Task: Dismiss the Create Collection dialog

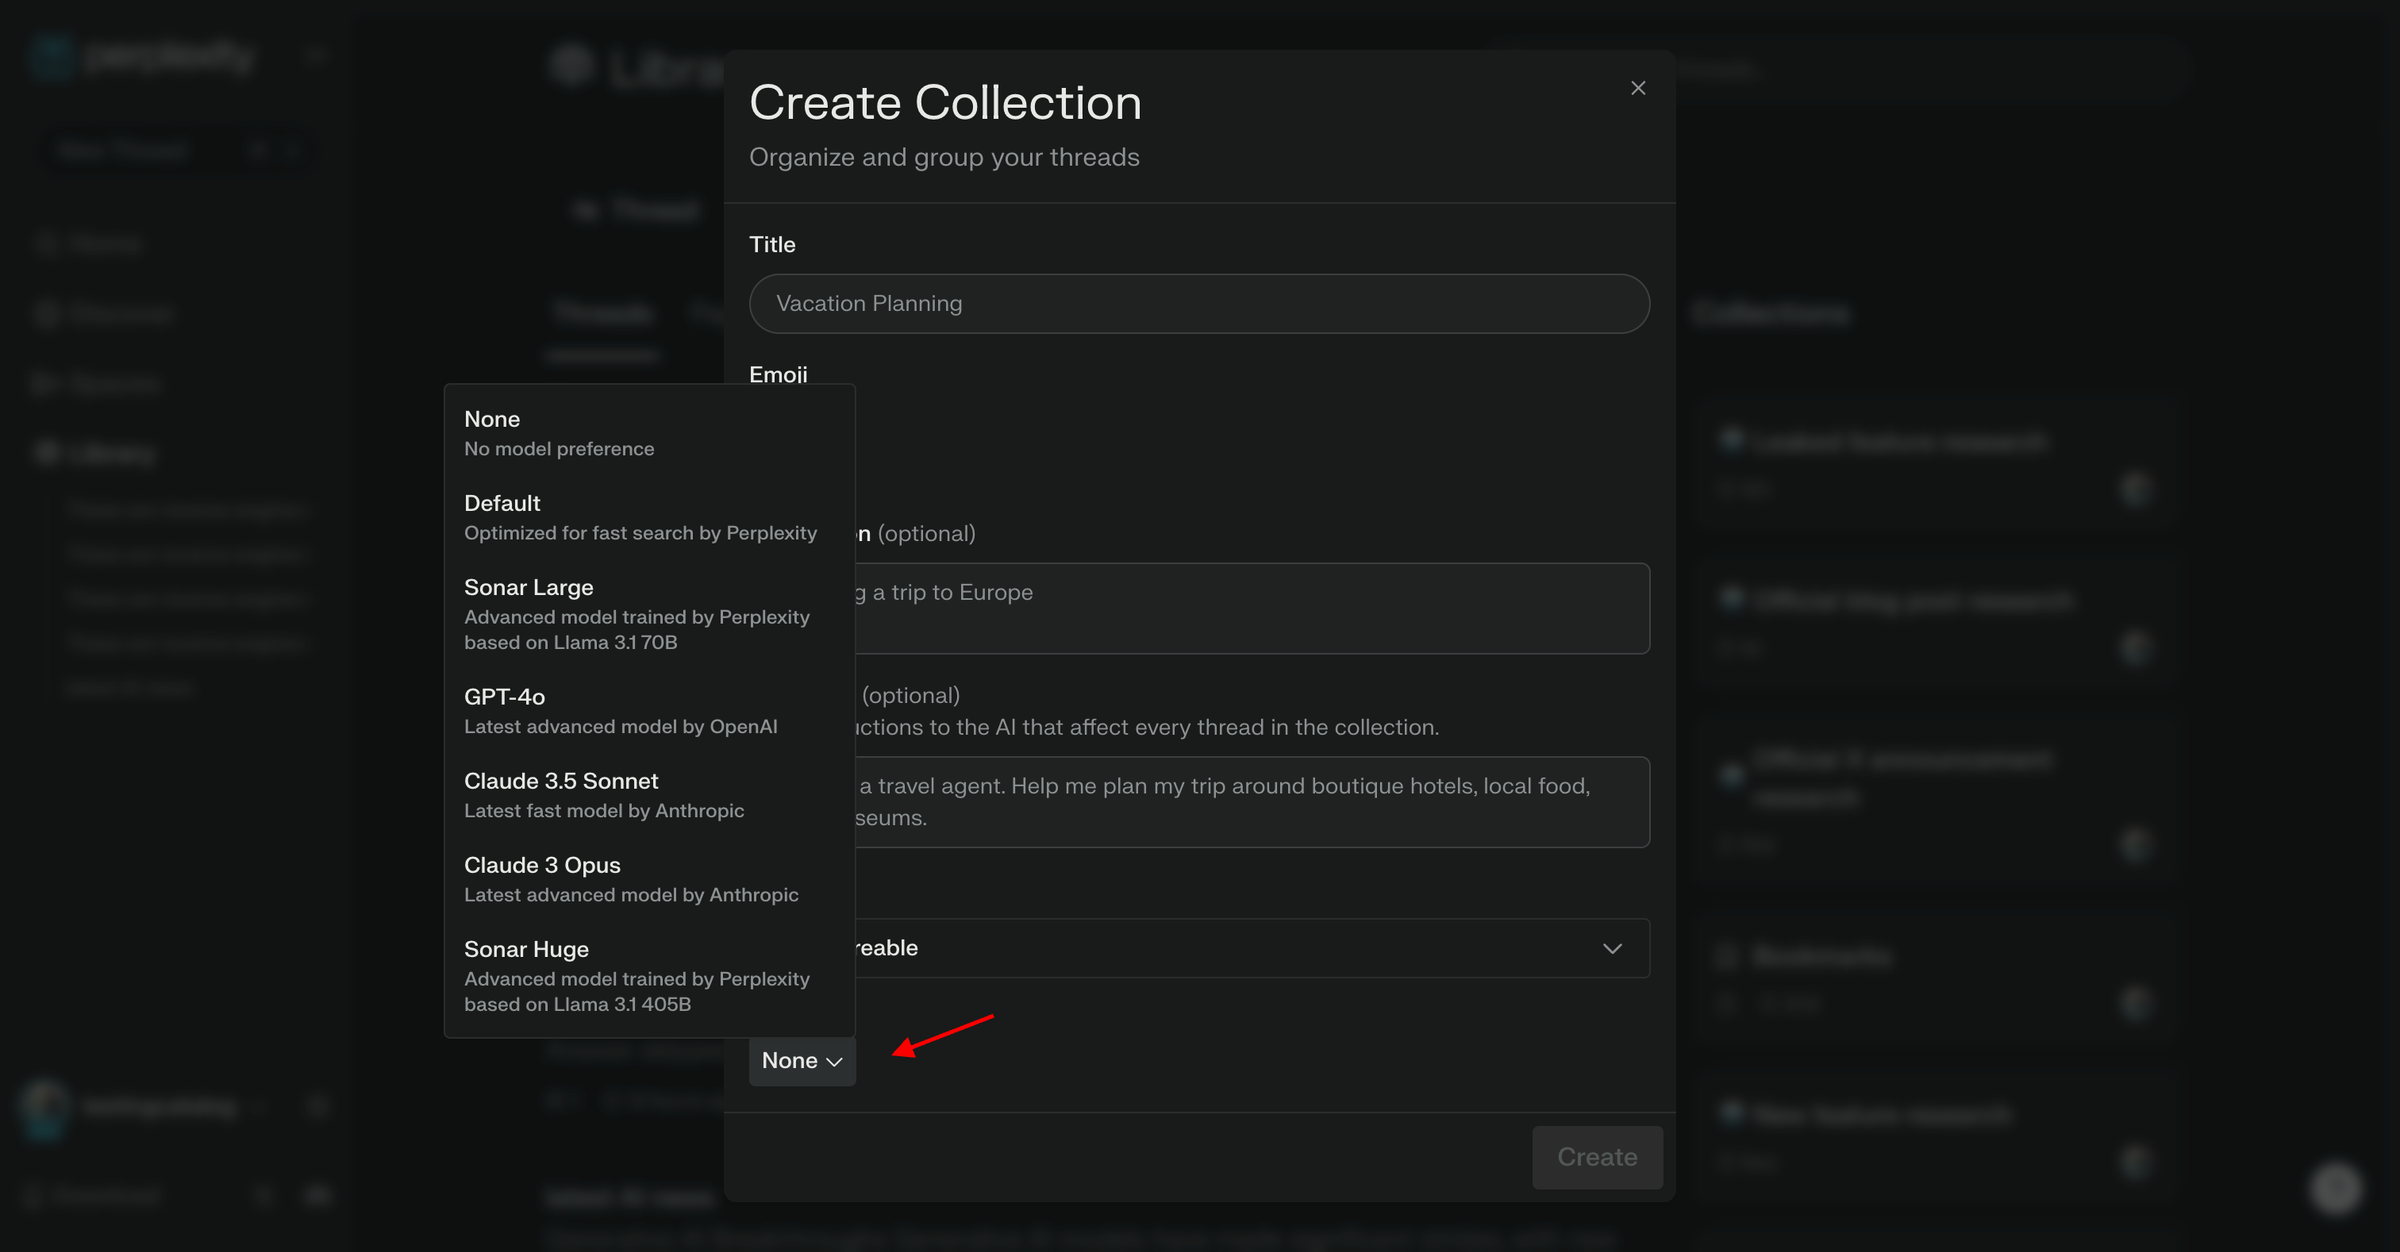Action: tap(1637, 87)
